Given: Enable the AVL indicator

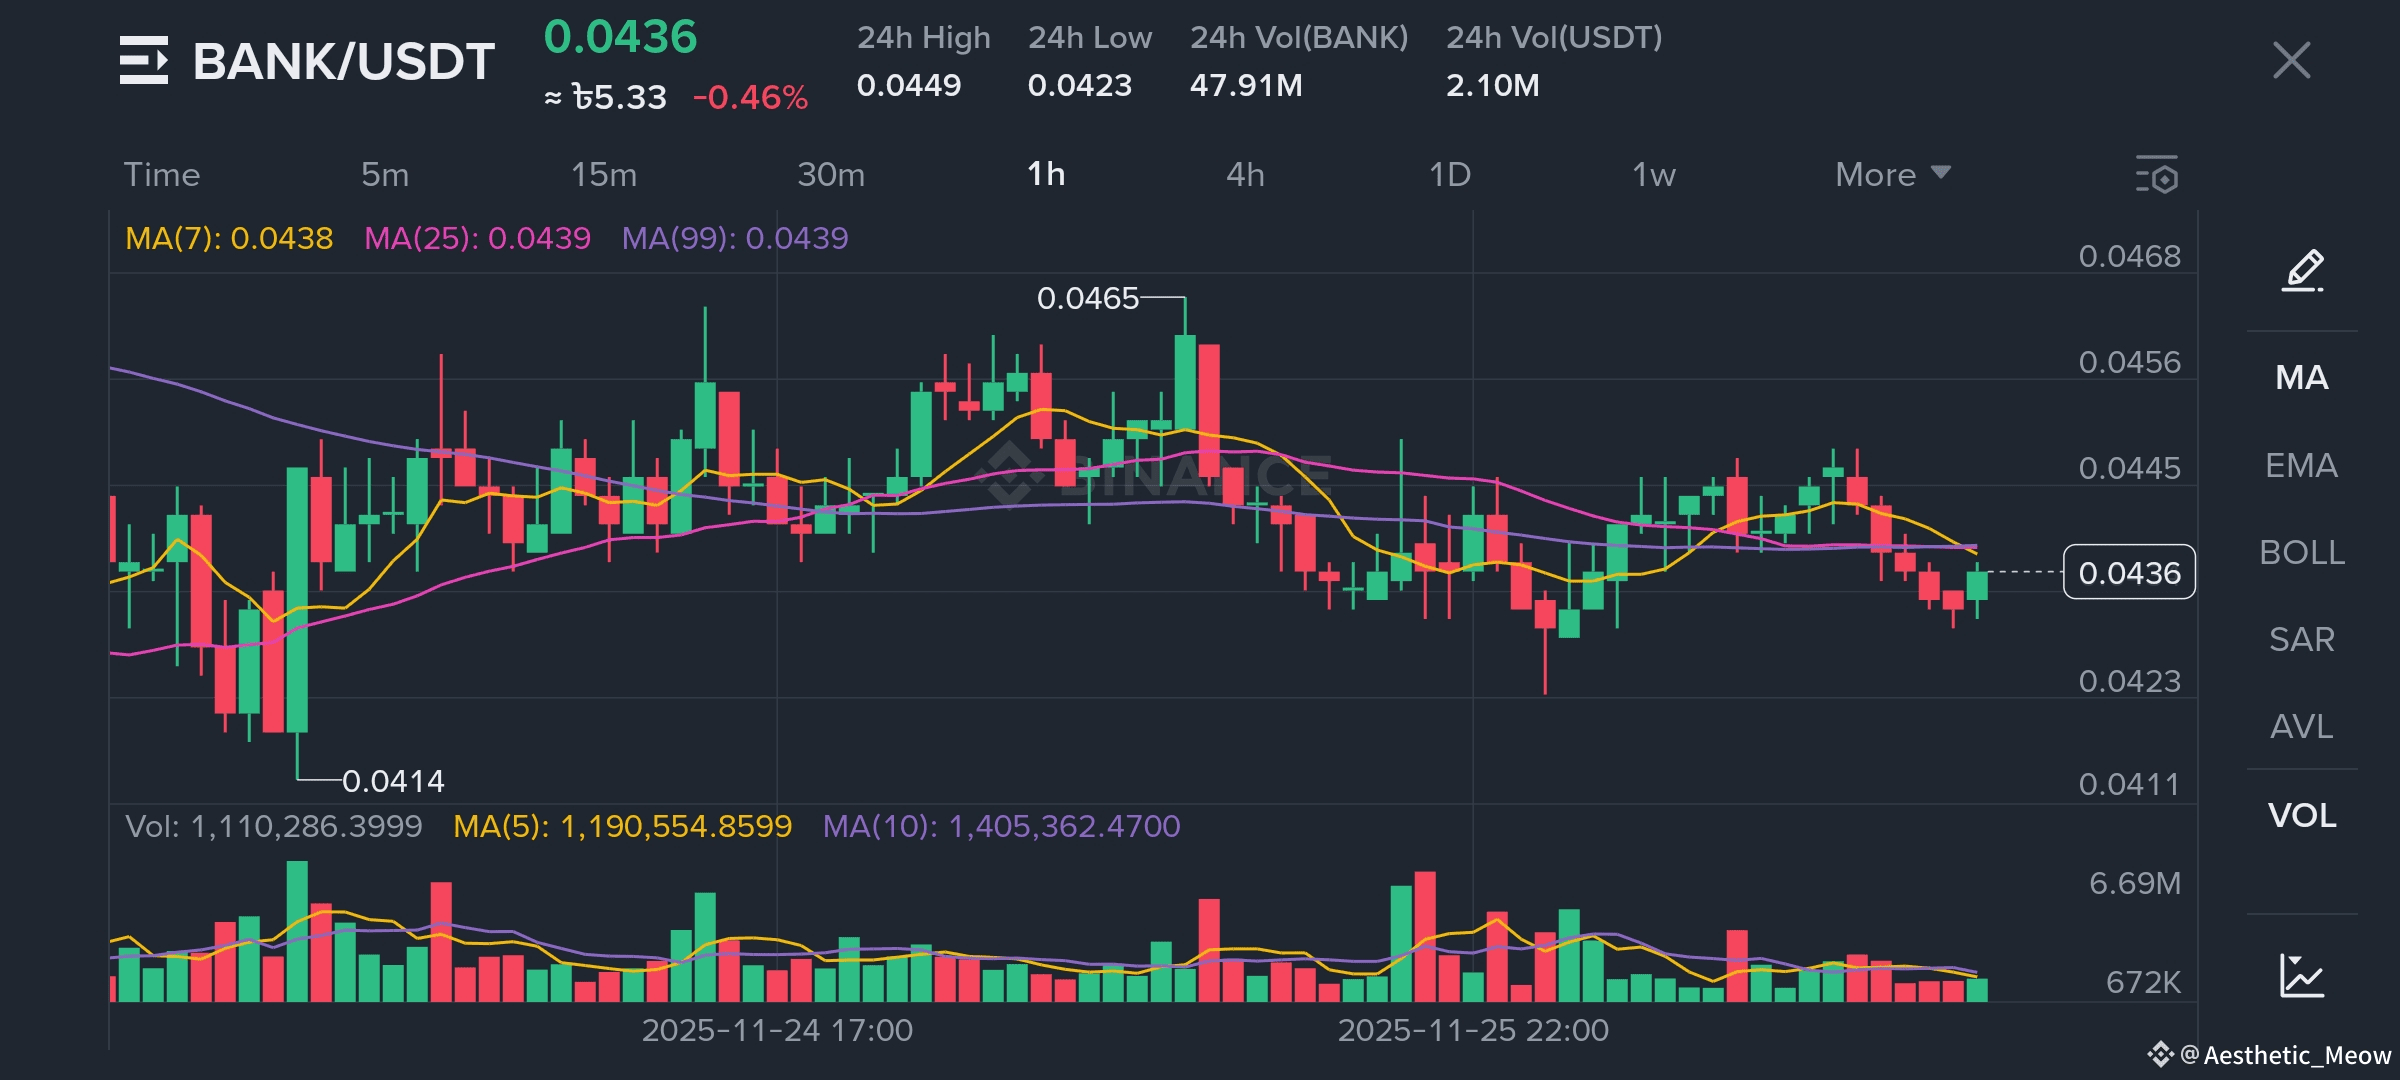Looking at the screenshot, I should coord(2301,726).
